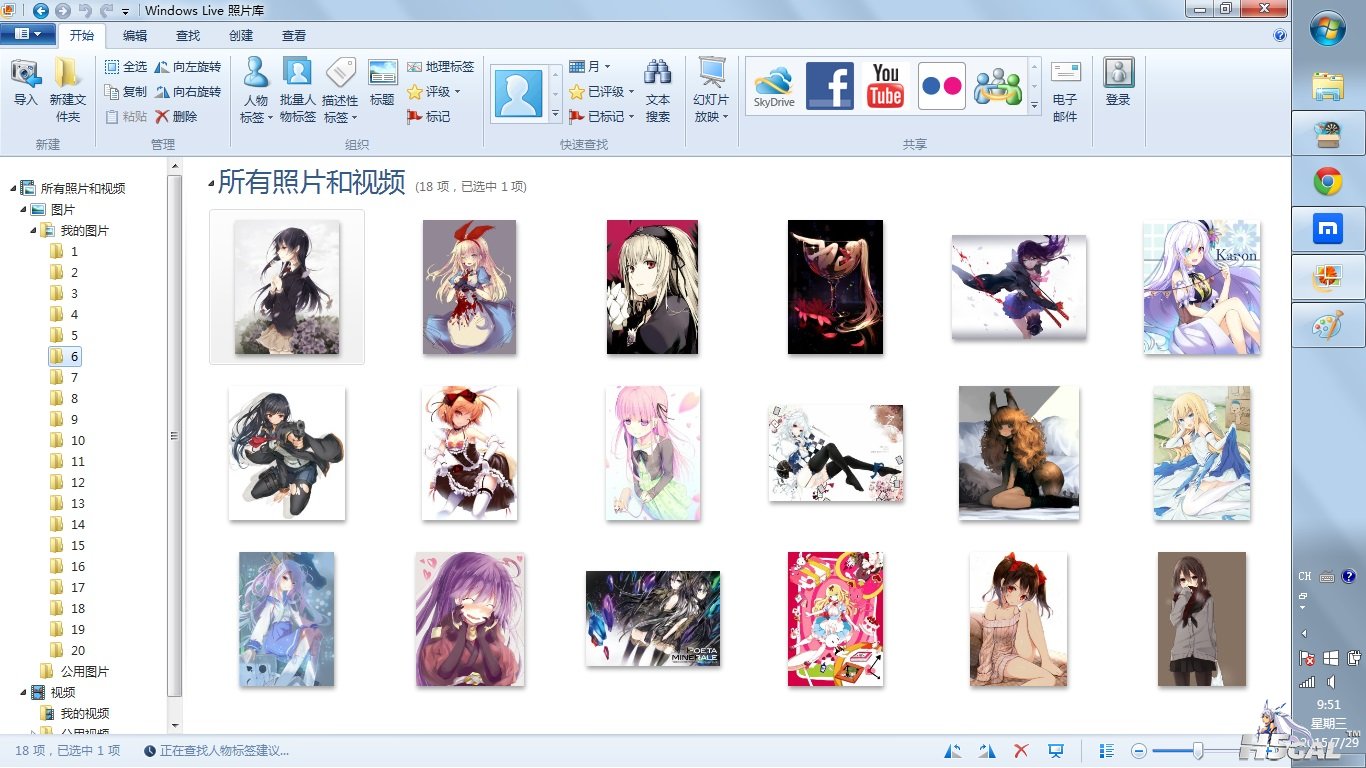This screenshot has height=768, width=1366.
Task: Select the POETA MINERALE thumbnail
Action: (x=653, y=619)
